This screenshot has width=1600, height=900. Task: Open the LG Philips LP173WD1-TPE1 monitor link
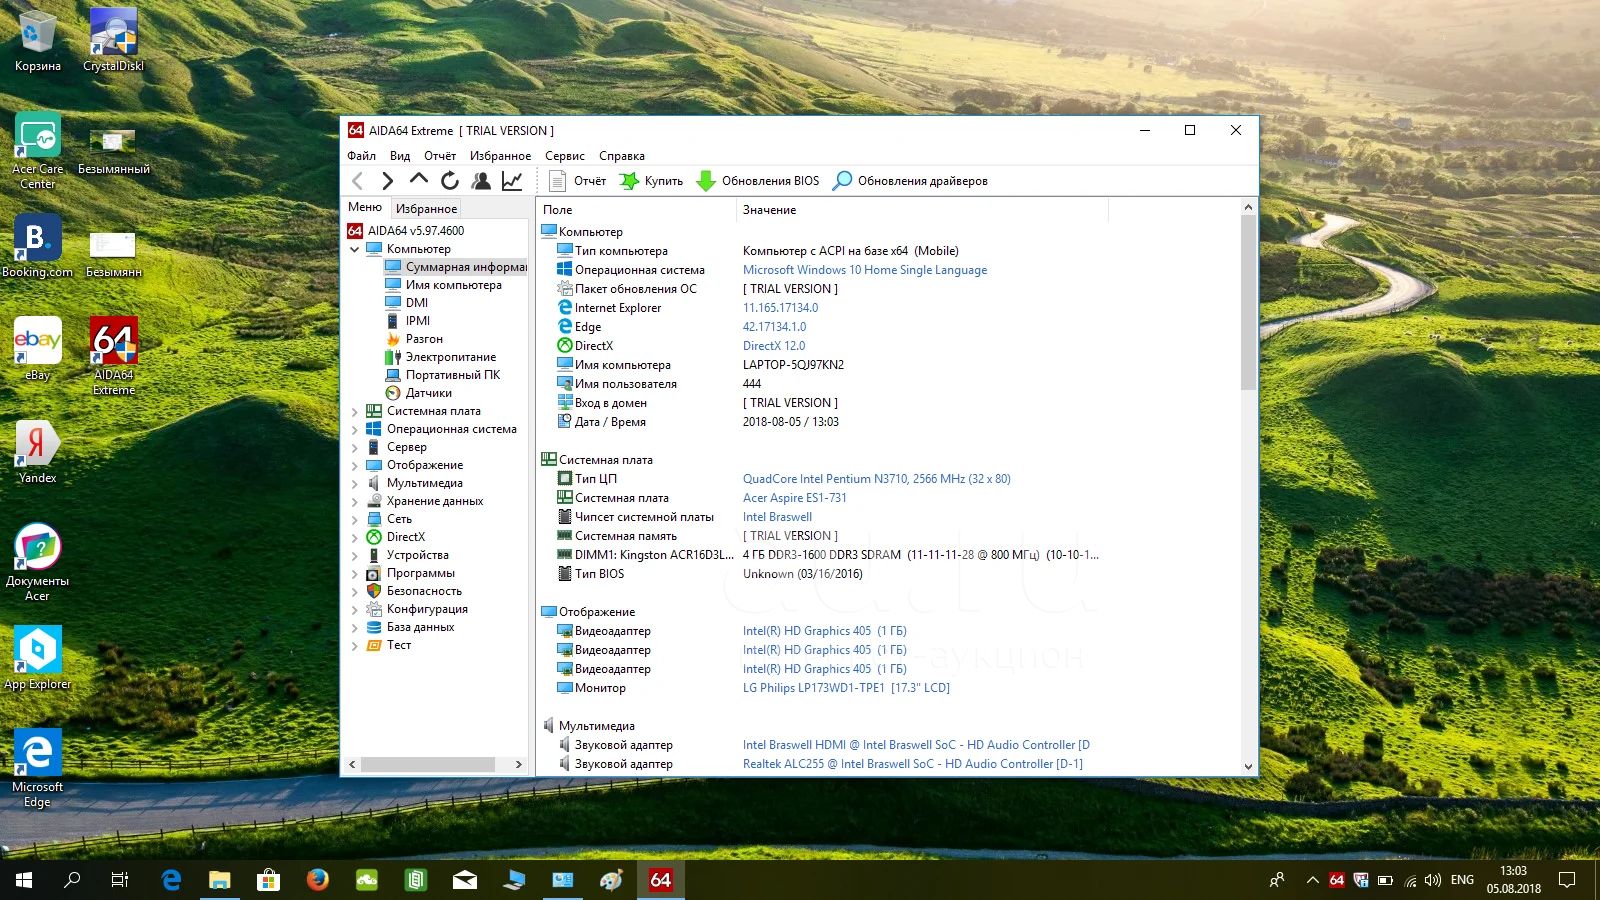click(846, 688)
